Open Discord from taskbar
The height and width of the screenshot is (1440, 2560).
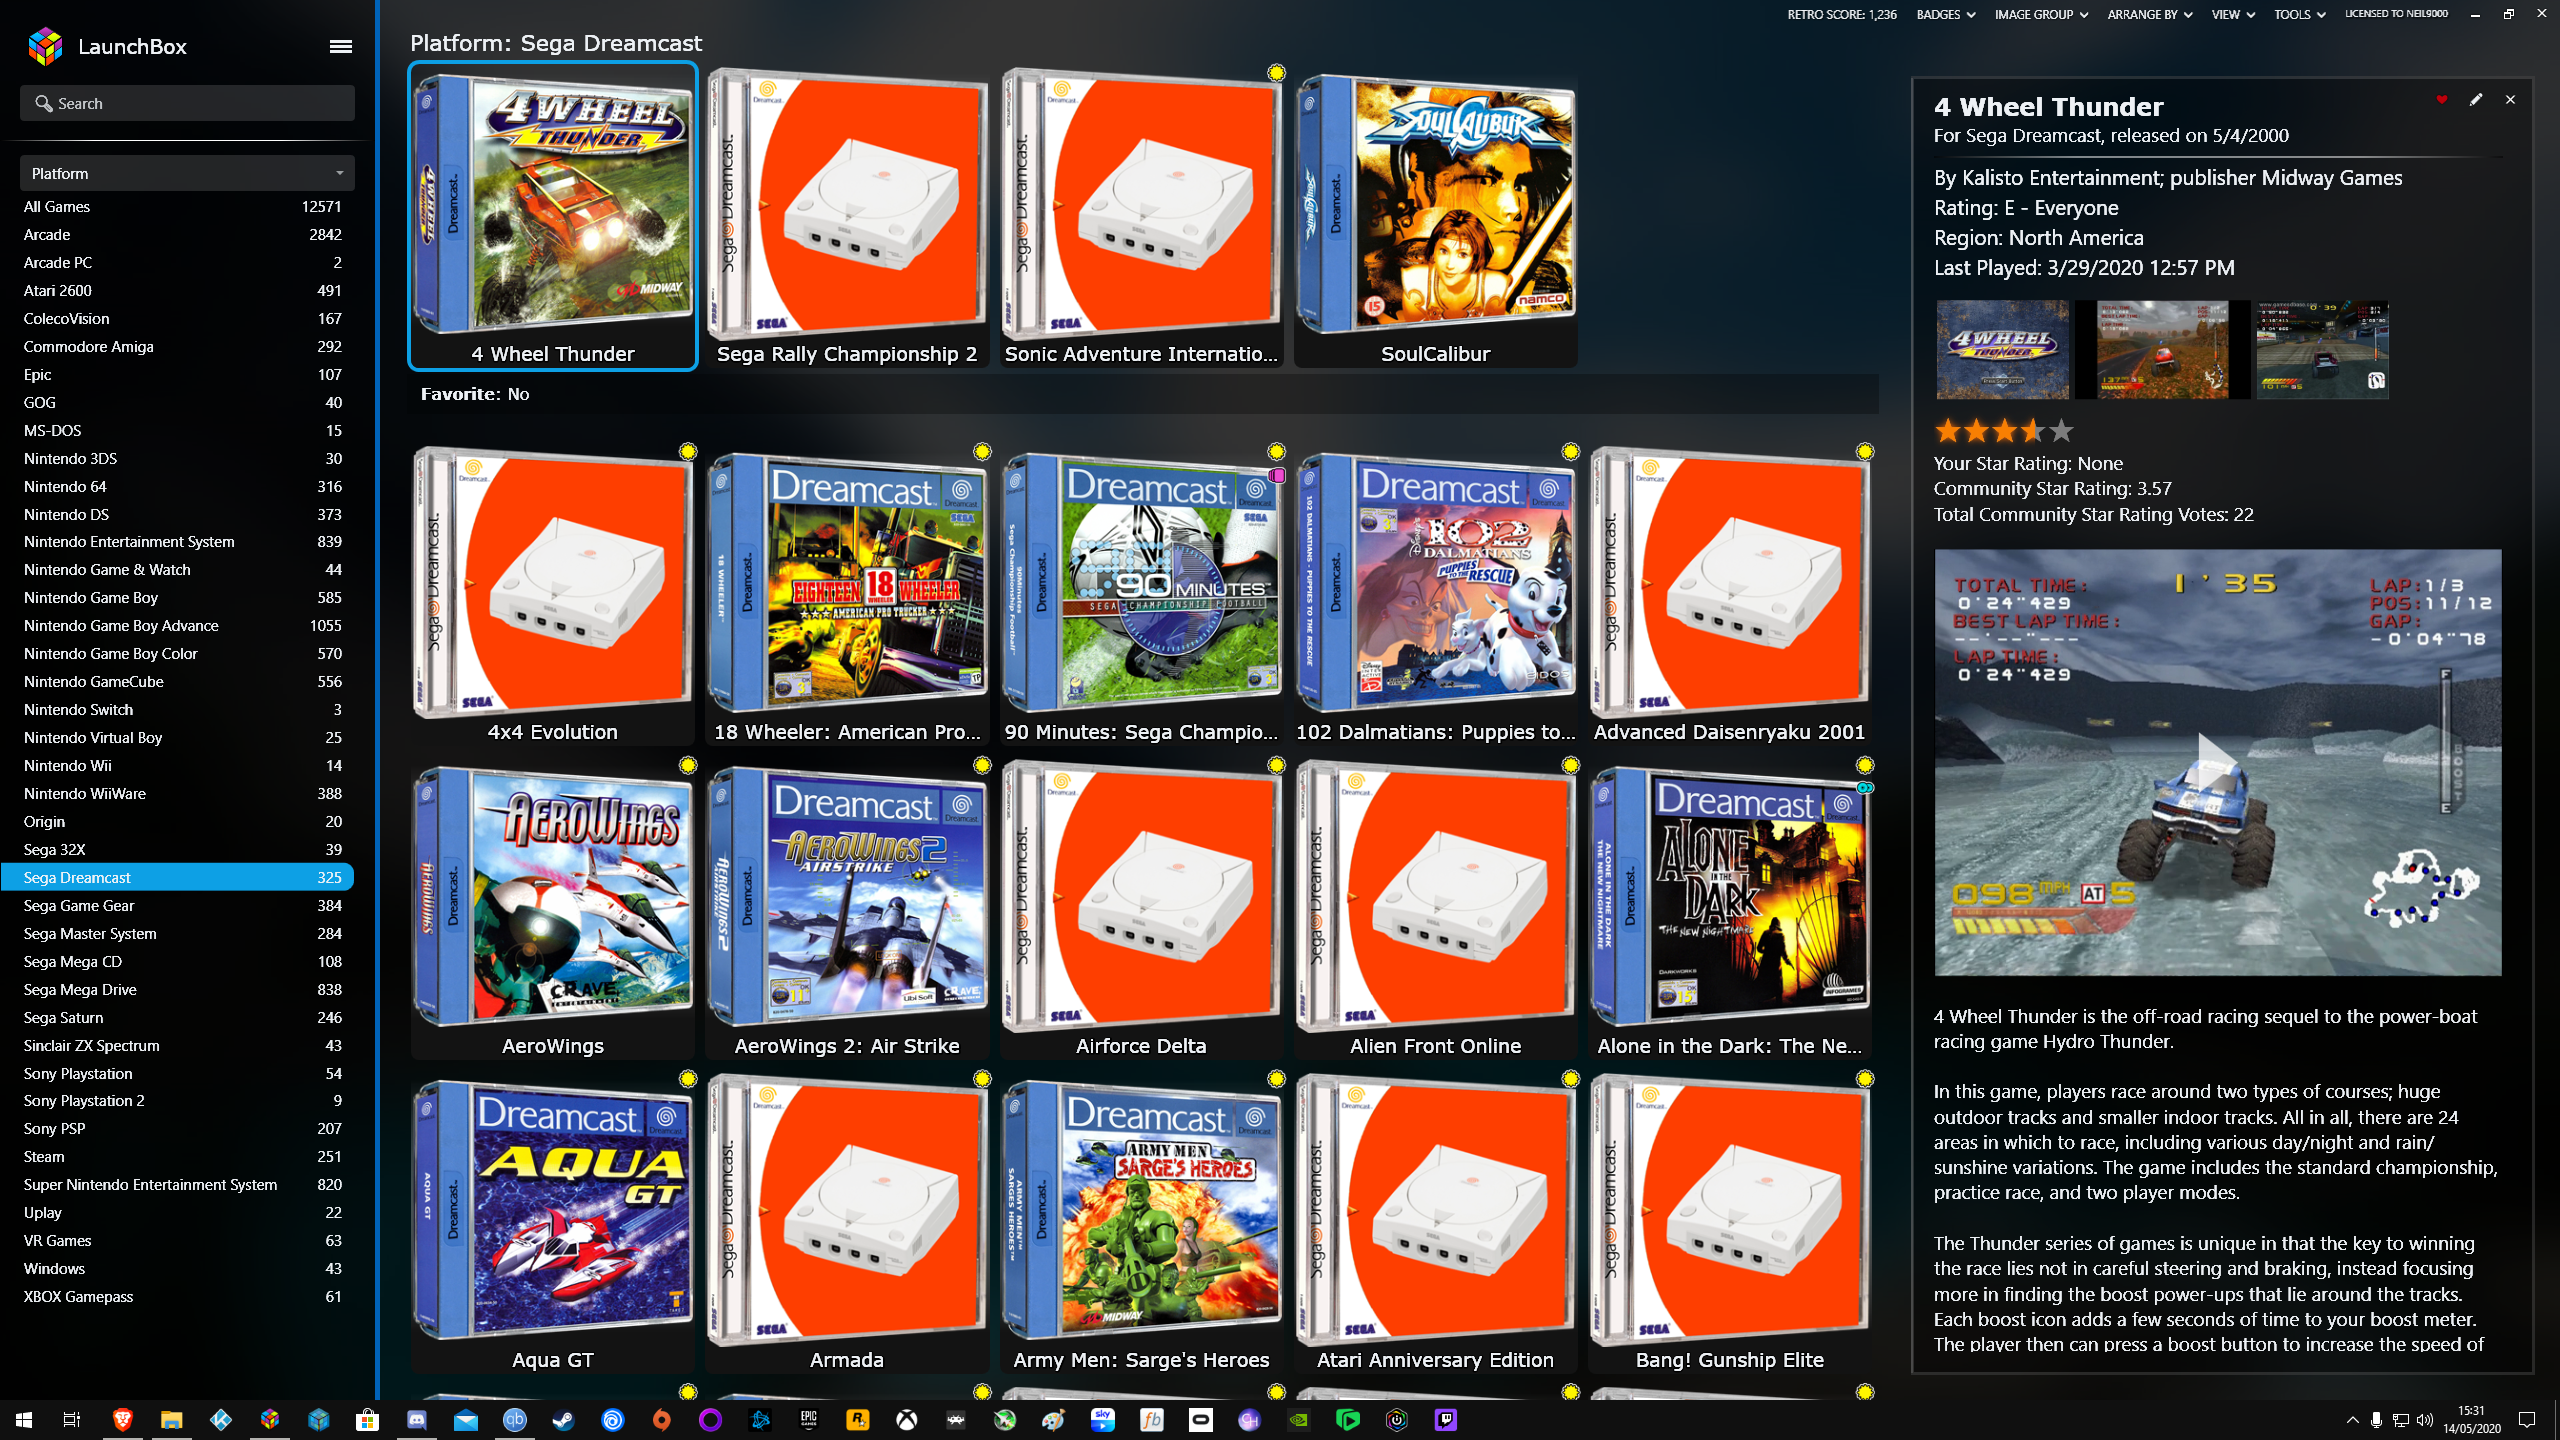(x=417, y=1420)
